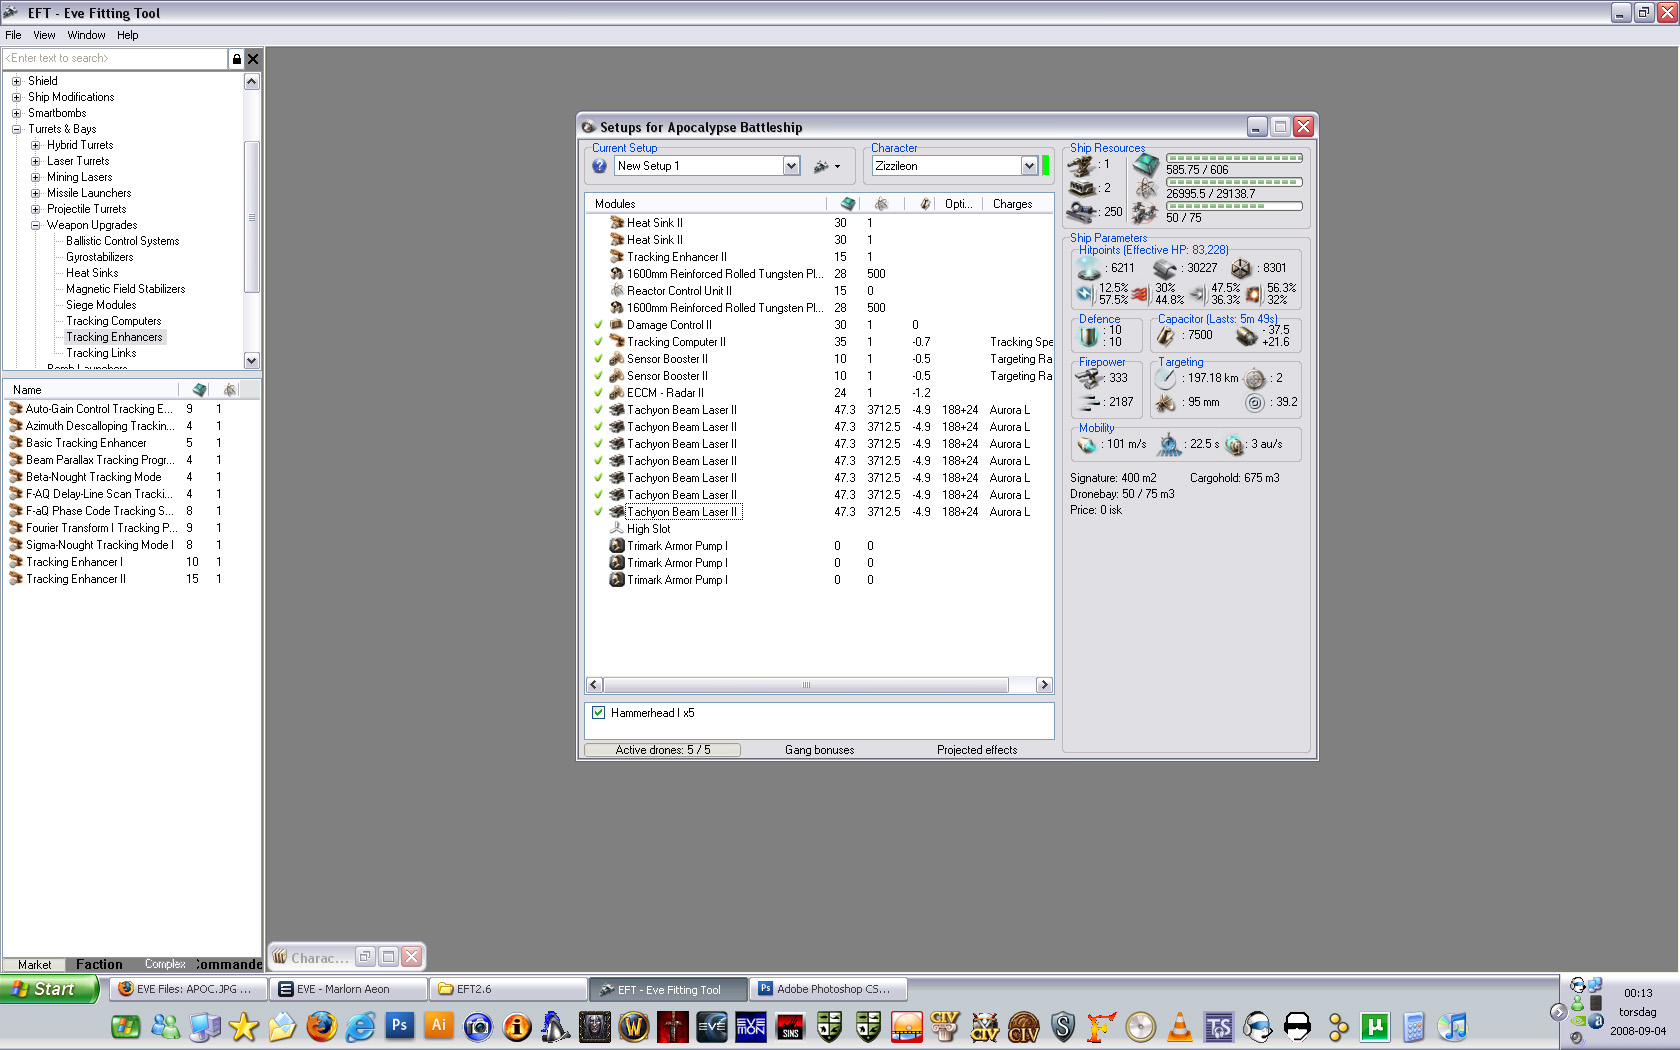Click the shield hitpoints icon

click(1089, 268)
